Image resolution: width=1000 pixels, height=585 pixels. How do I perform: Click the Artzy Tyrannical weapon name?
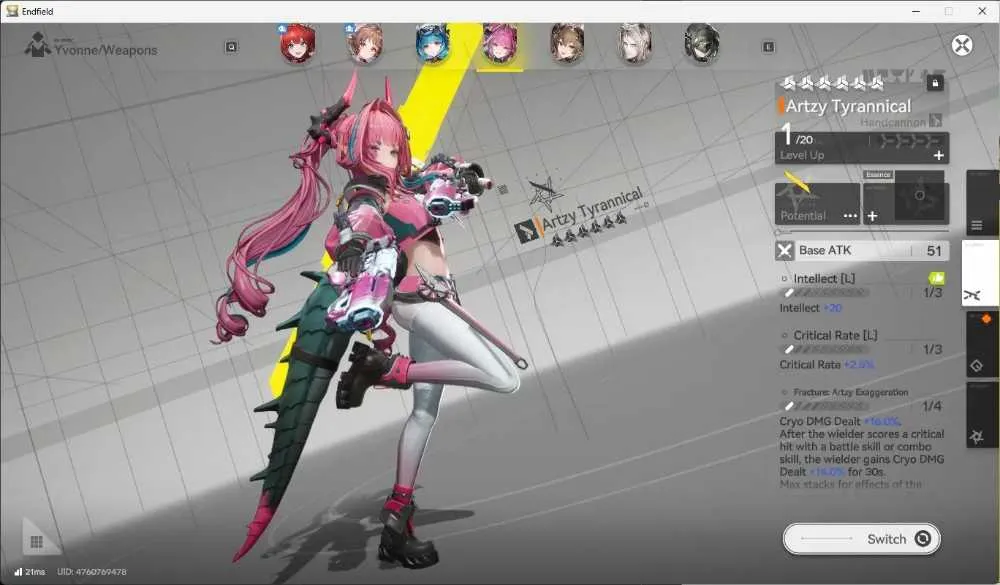pos(848,106)
